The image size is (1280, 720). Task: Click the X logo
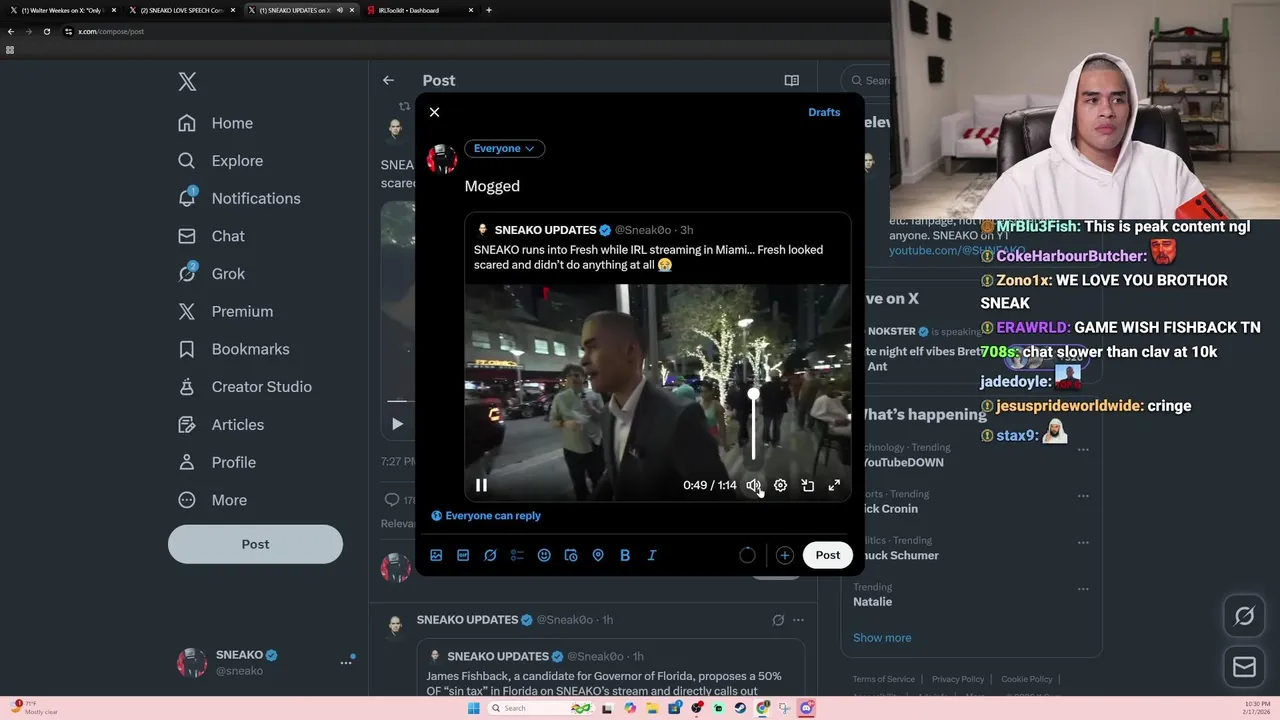tap(187, 82)
